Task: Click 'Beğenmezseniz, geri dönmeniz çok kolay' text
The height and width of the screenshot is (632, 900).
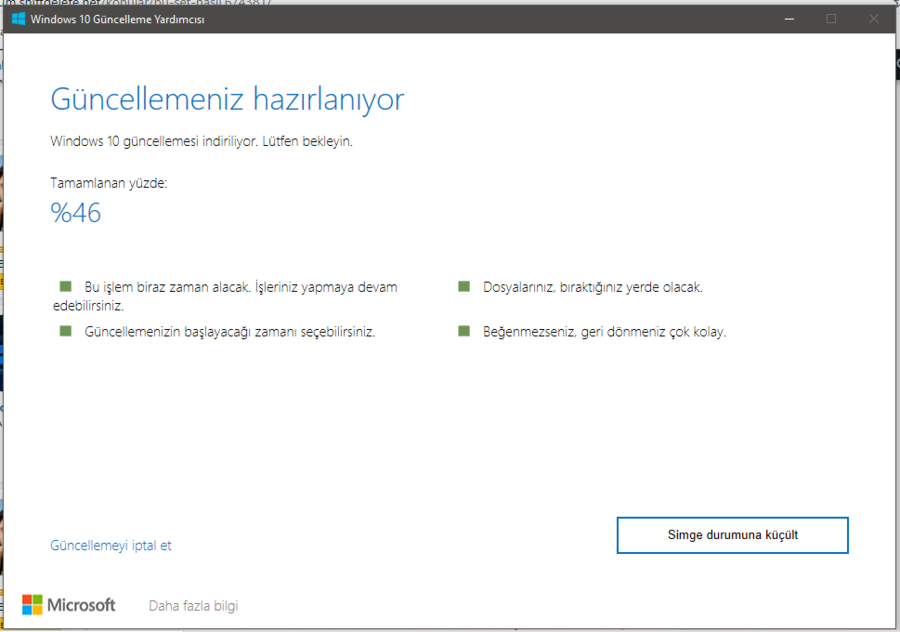Action: [x=604, y=332]
